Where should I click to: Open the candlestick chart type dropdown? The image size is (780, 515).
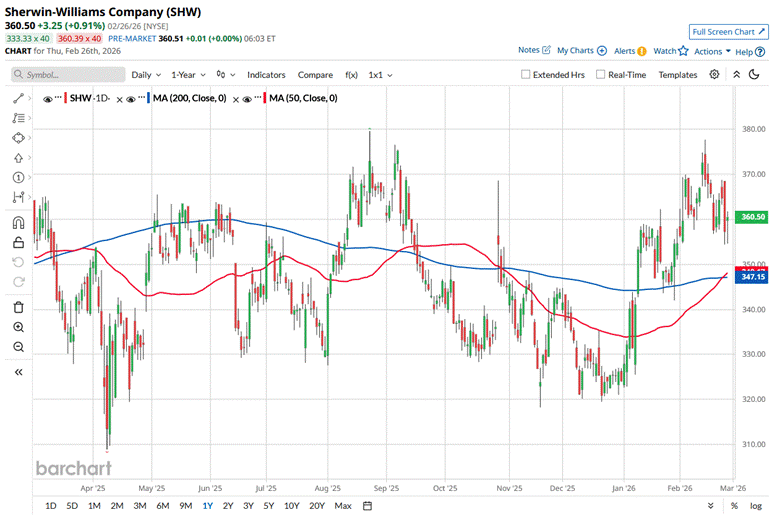tap(226, 75)
